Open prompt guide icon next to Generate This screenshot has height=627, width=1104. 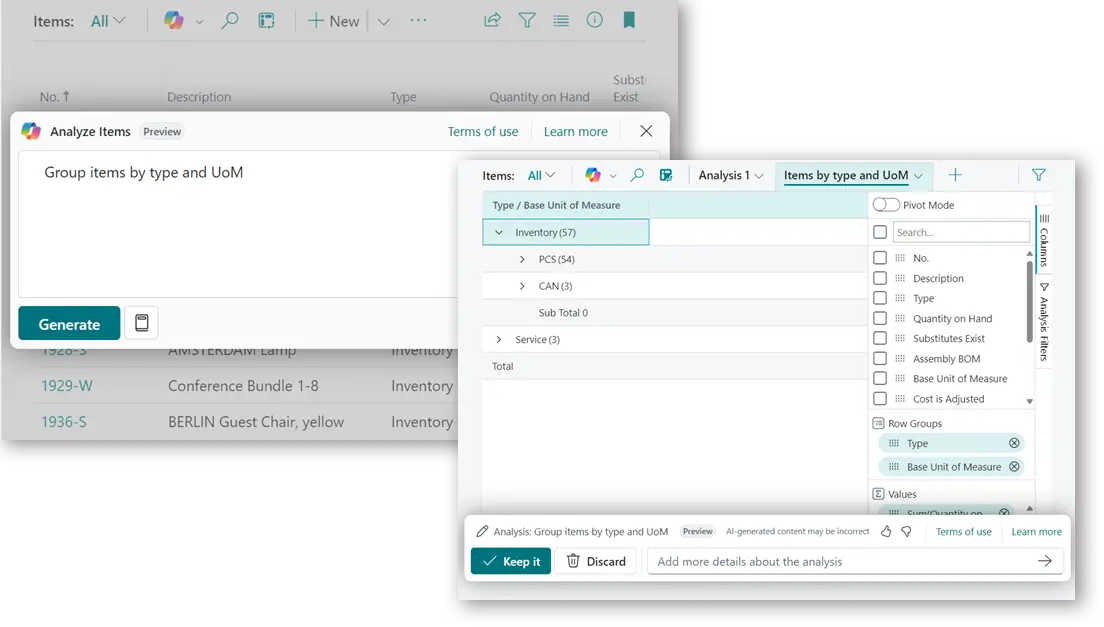click(x=142, y=323)
